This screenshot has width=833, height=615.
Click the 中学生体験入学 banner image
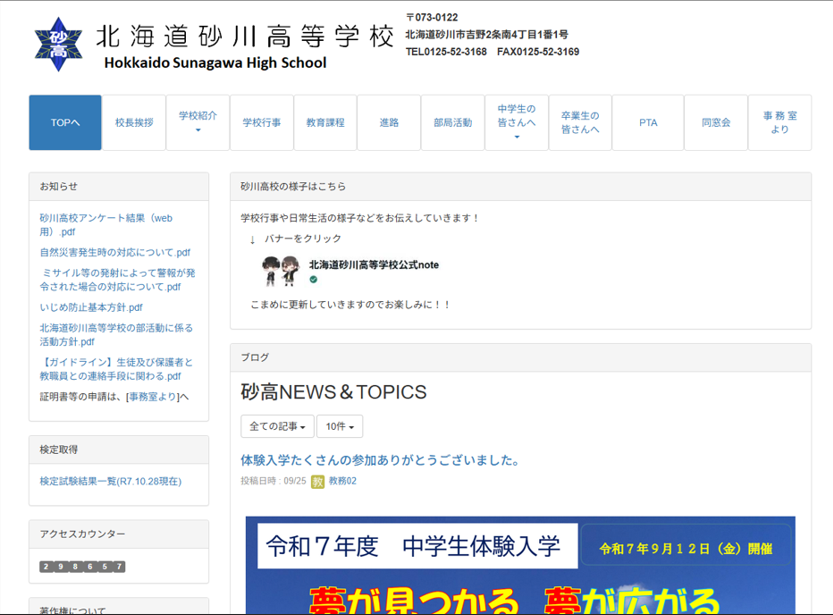[520, 565]
